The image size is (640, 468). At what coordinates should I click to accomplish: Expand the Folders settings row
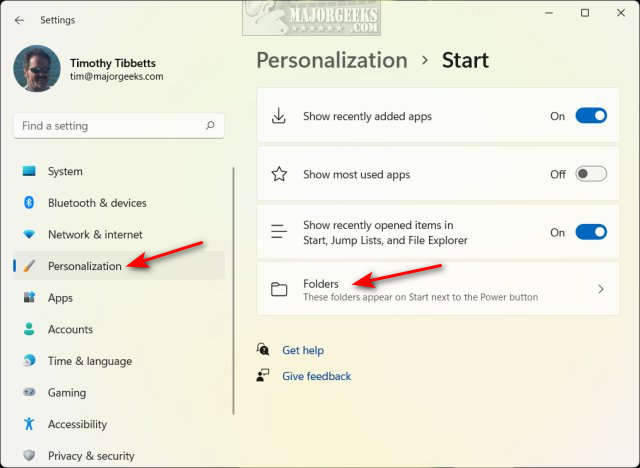pos(420,289)
